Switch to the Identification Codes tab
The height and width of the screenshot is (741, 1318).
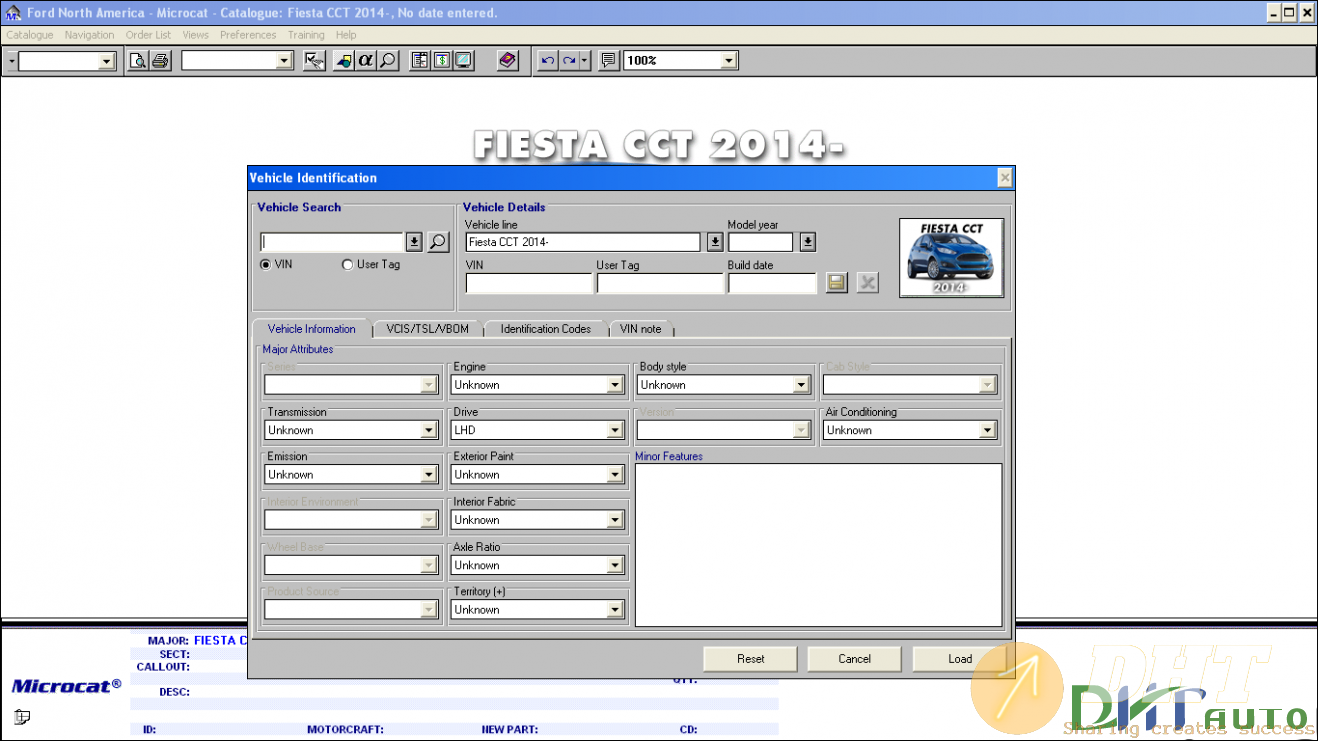pyautogui.click(x=545, y=329)
